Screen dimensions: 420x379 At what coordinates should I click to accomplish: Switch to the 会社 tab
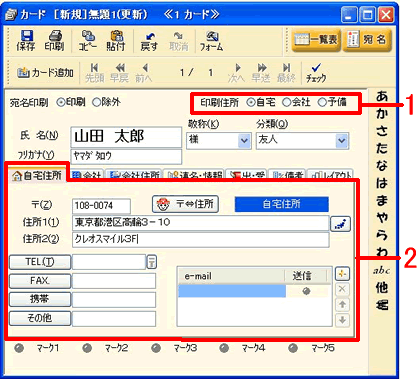click(87, 175)
